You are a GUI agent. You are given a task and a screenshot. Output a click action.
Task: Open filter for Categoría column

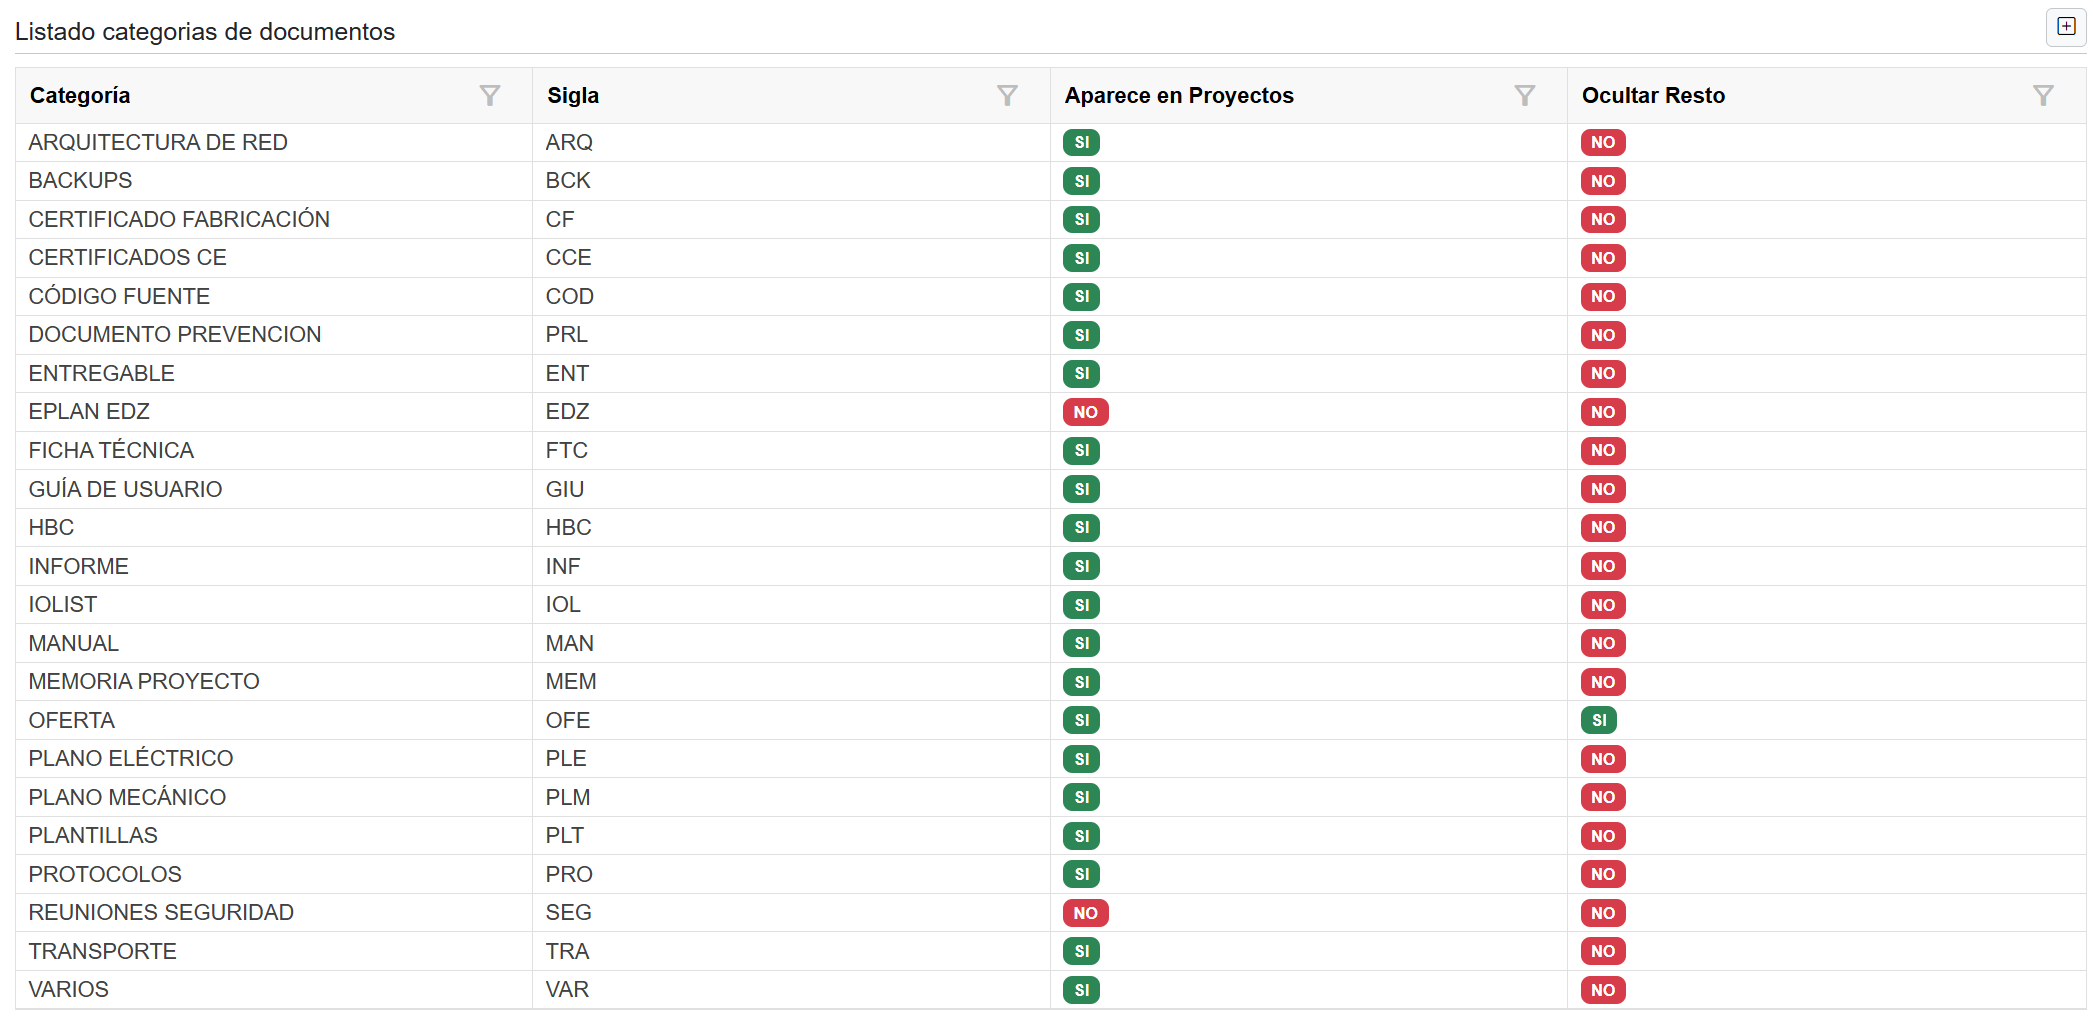point(489,96)
